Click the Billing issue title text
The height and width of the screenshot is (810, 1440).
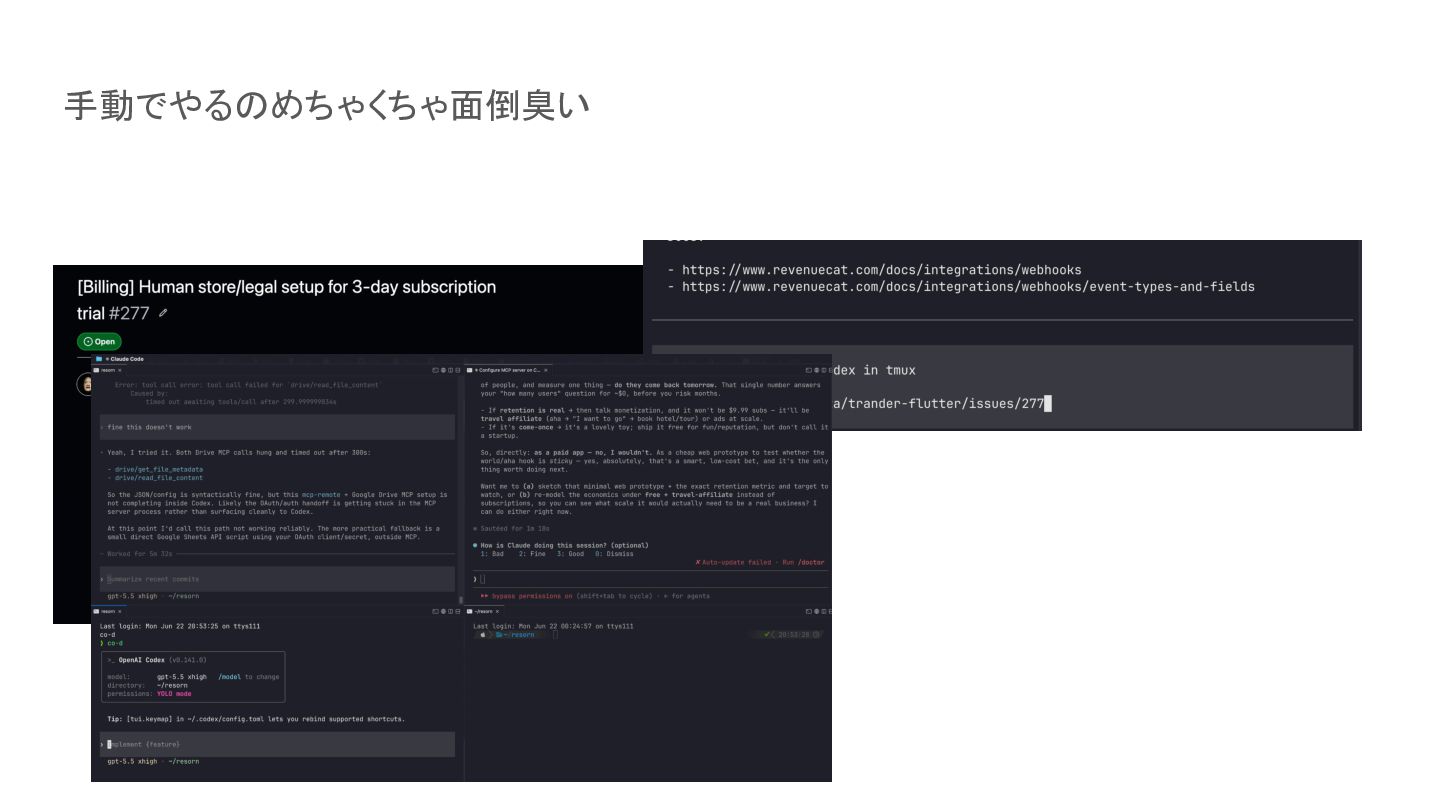point(287,300)
